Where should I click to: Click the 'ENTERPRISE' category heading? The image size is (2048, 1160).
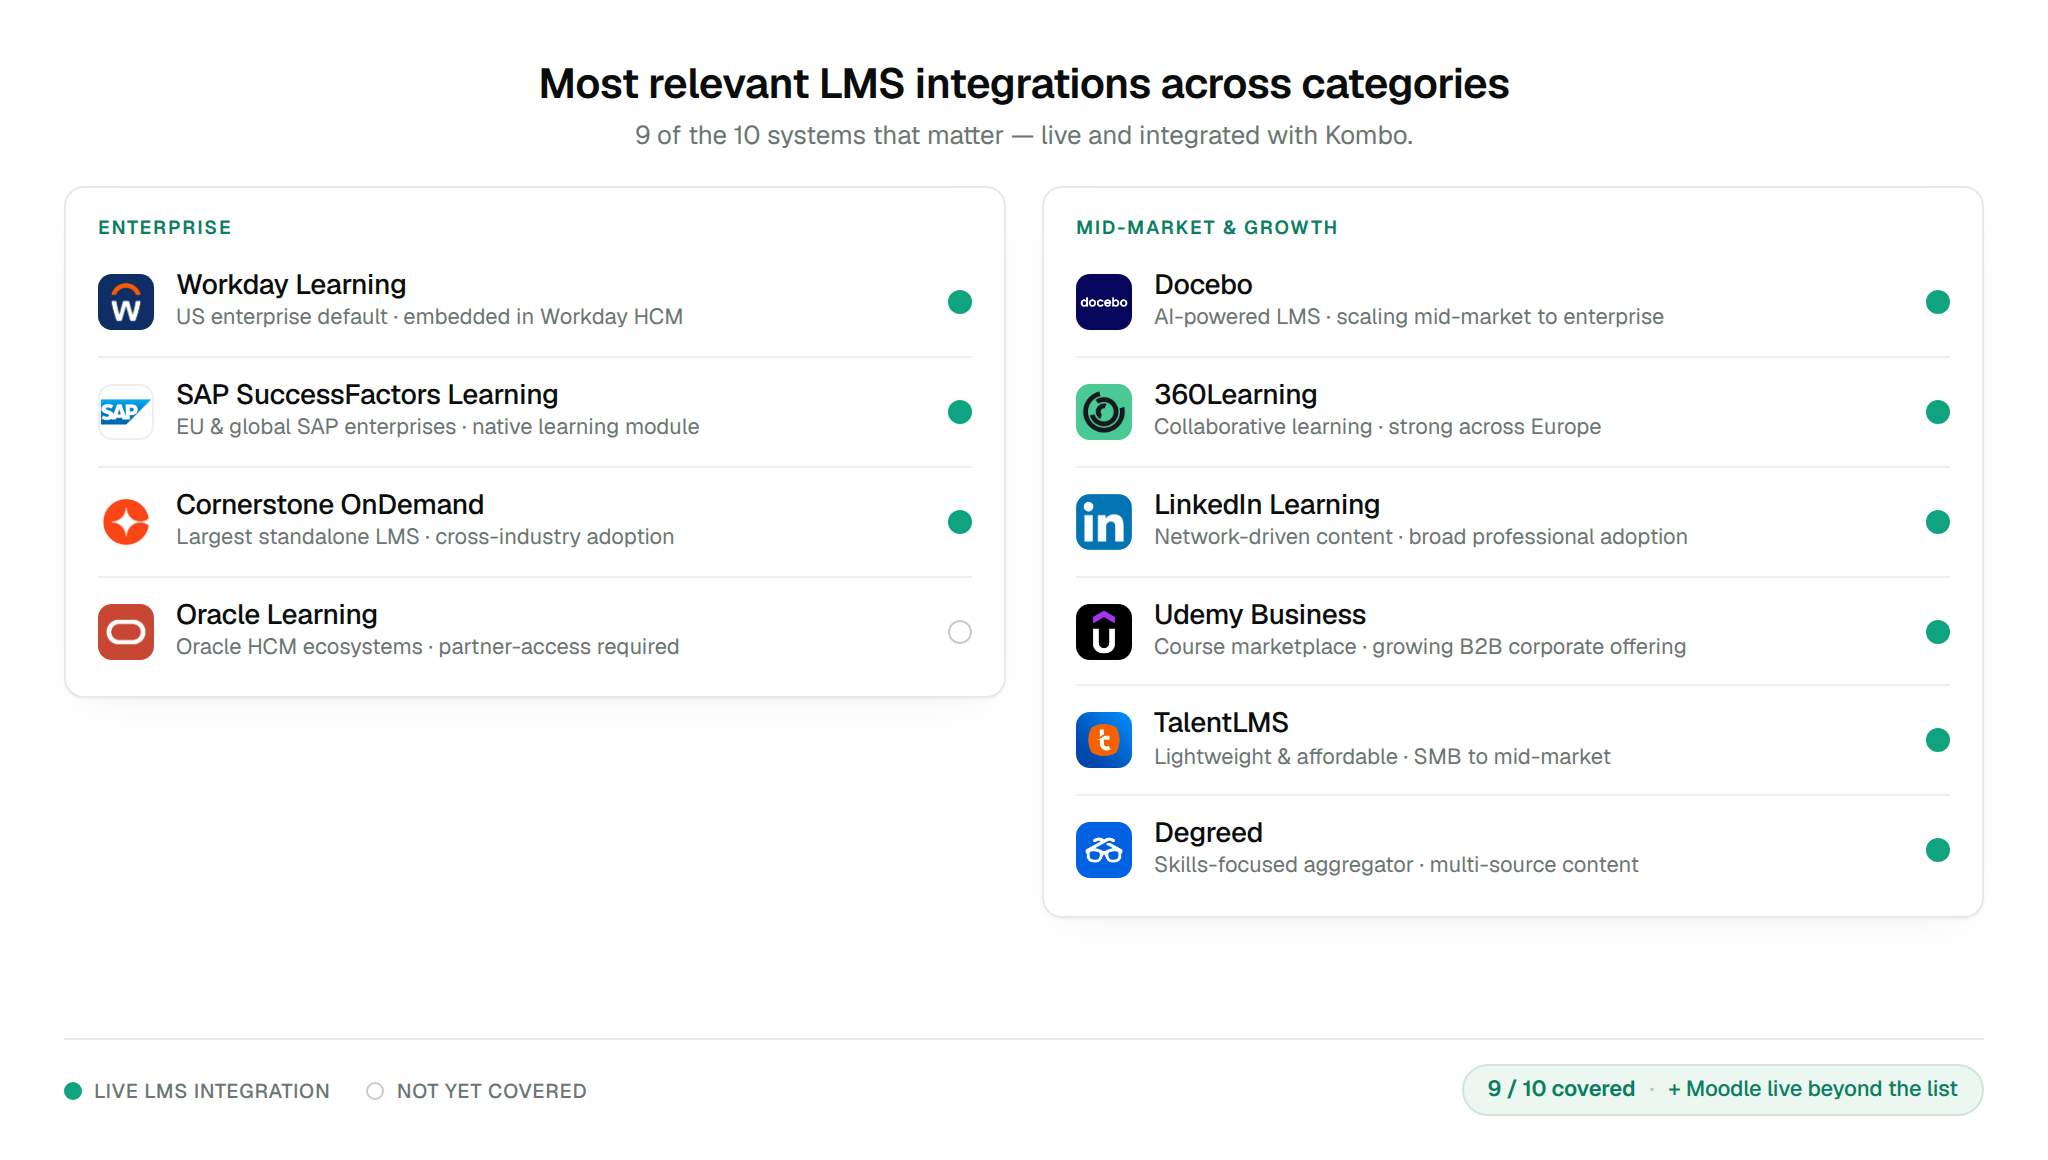tap(165, 228)
